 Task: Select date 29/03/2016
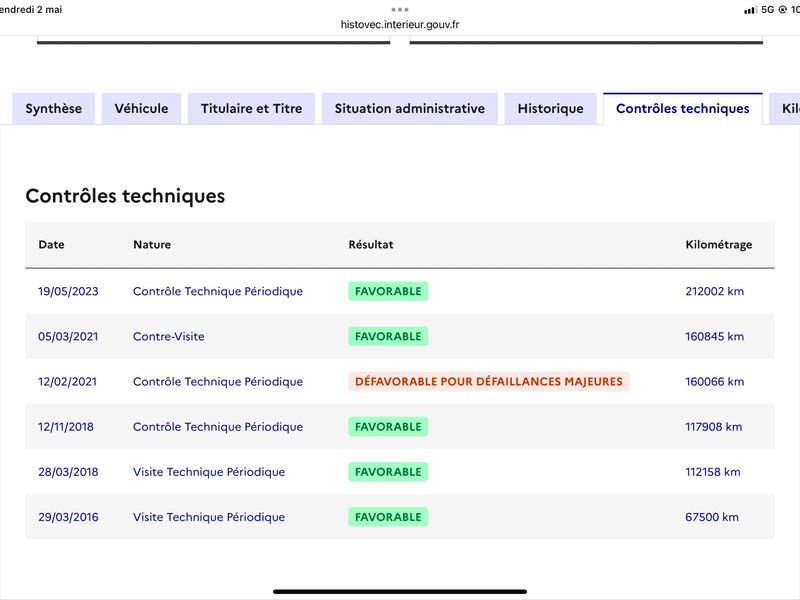[68, 517]
